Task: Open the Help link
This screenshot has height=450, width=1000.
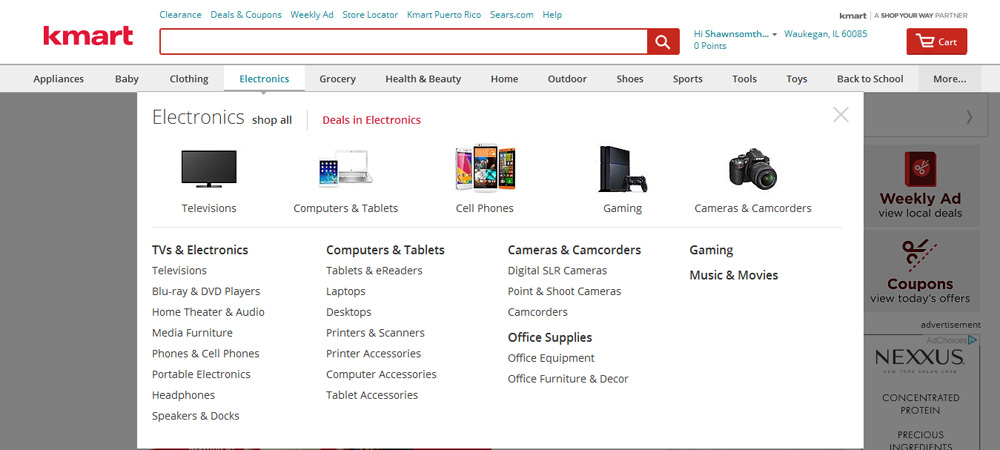Action: coord(552,15)
